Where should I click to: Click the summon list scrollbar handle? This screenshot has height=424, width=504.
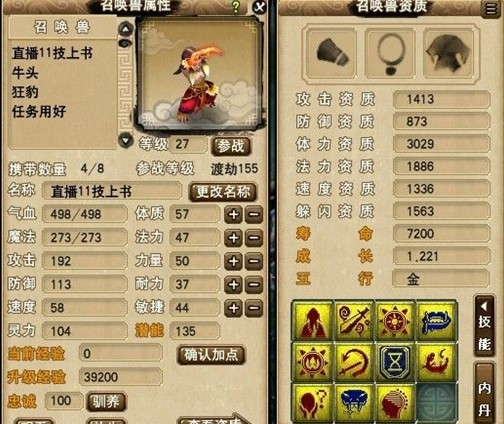pos(125,43)
